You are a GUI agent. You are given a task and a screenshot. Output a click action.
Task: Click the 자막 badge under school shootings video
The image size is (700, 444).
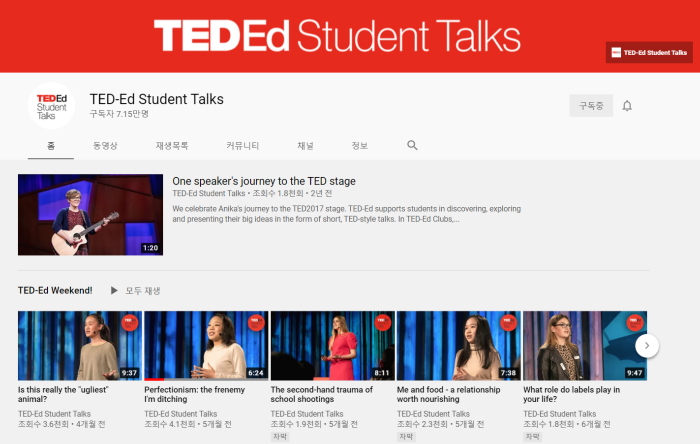[x=280, y=436]
